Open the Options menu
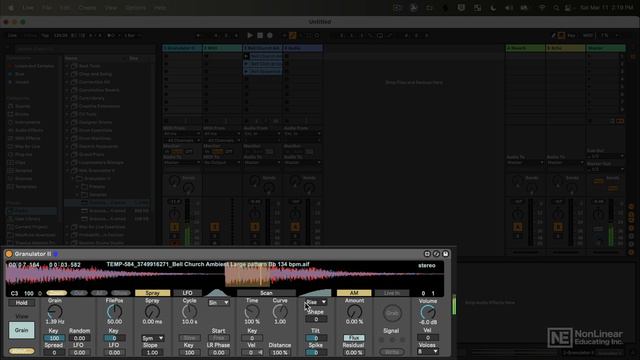Screen dimensions: 640x360 coord(136,8)
